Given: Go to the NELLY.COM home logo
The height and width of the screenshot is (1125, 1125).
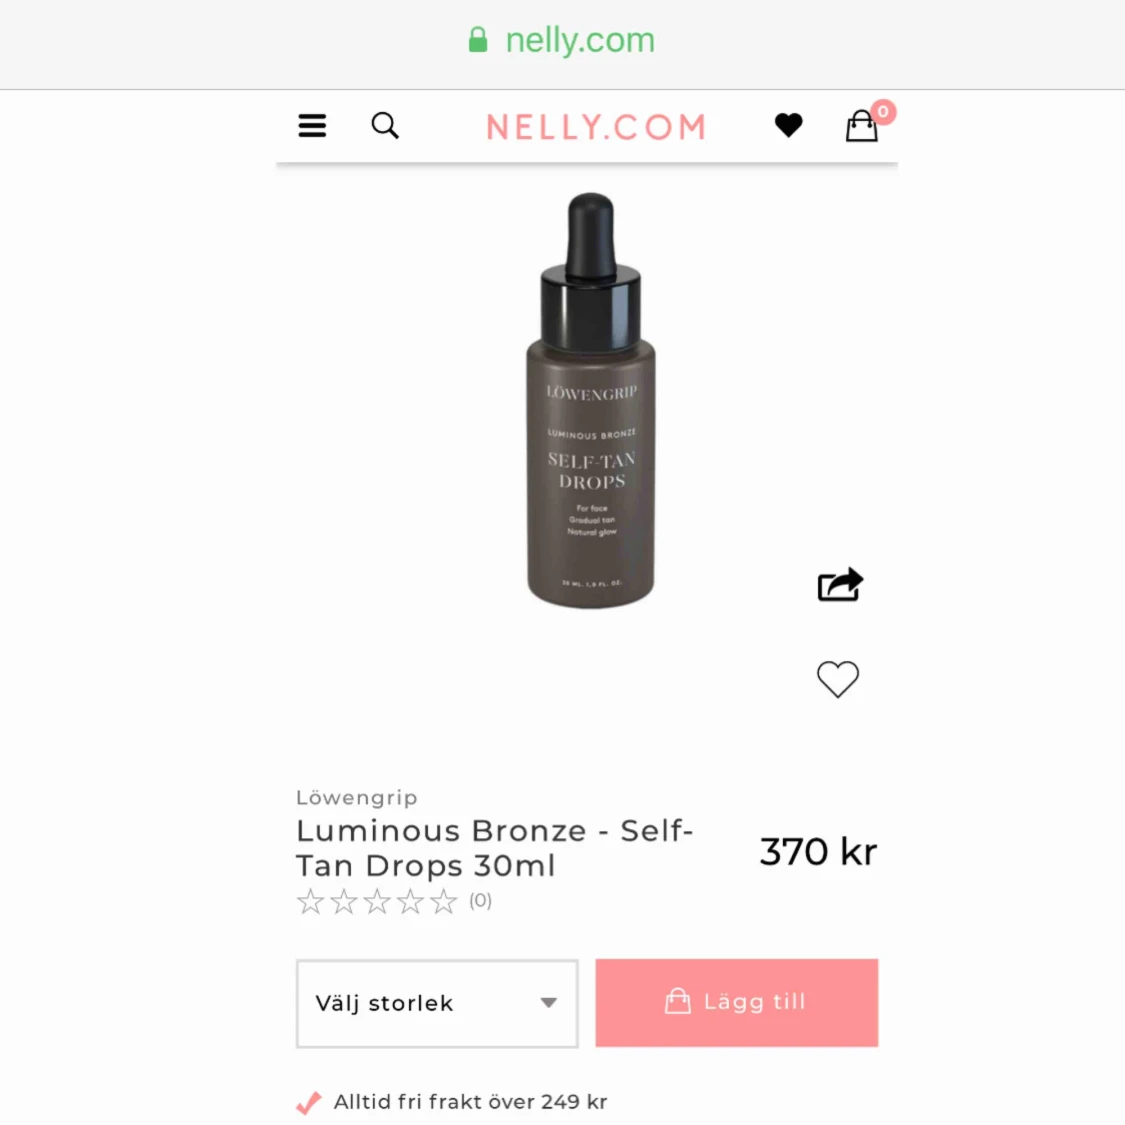Looking at the screenshot, I should pyautogui.click(x=596, y=127).
